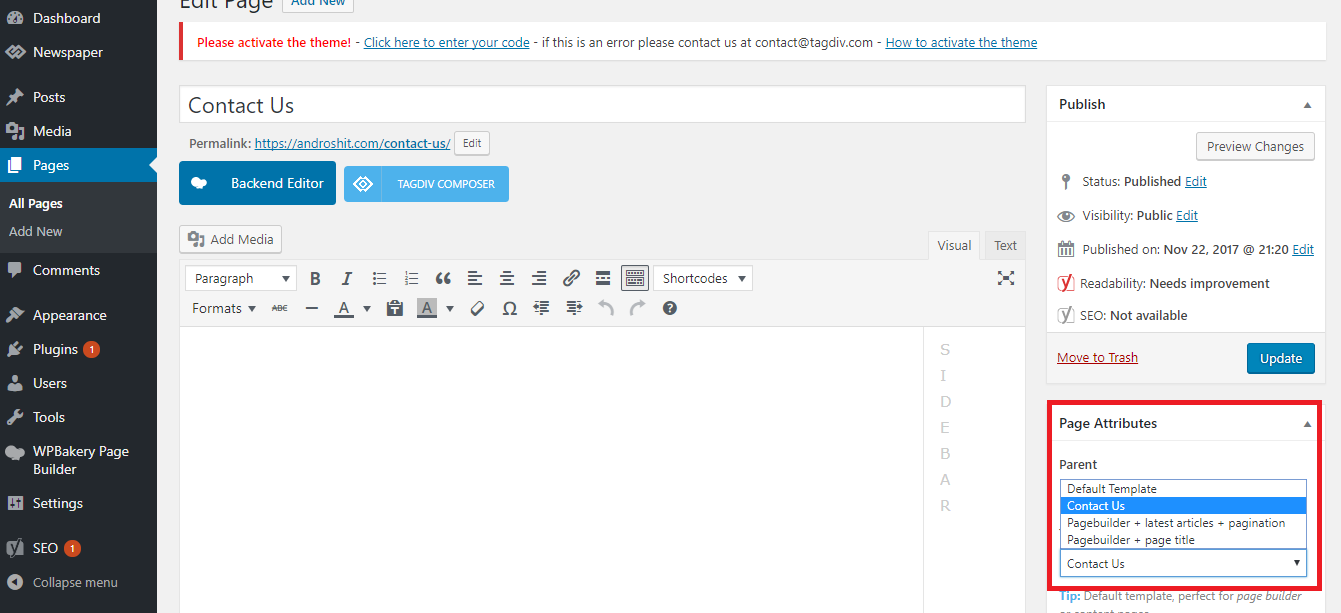Open the Shortcodes dropdown
This screenshot has height=613, width=1341.
pyautogui.click(x=703, y=278)
